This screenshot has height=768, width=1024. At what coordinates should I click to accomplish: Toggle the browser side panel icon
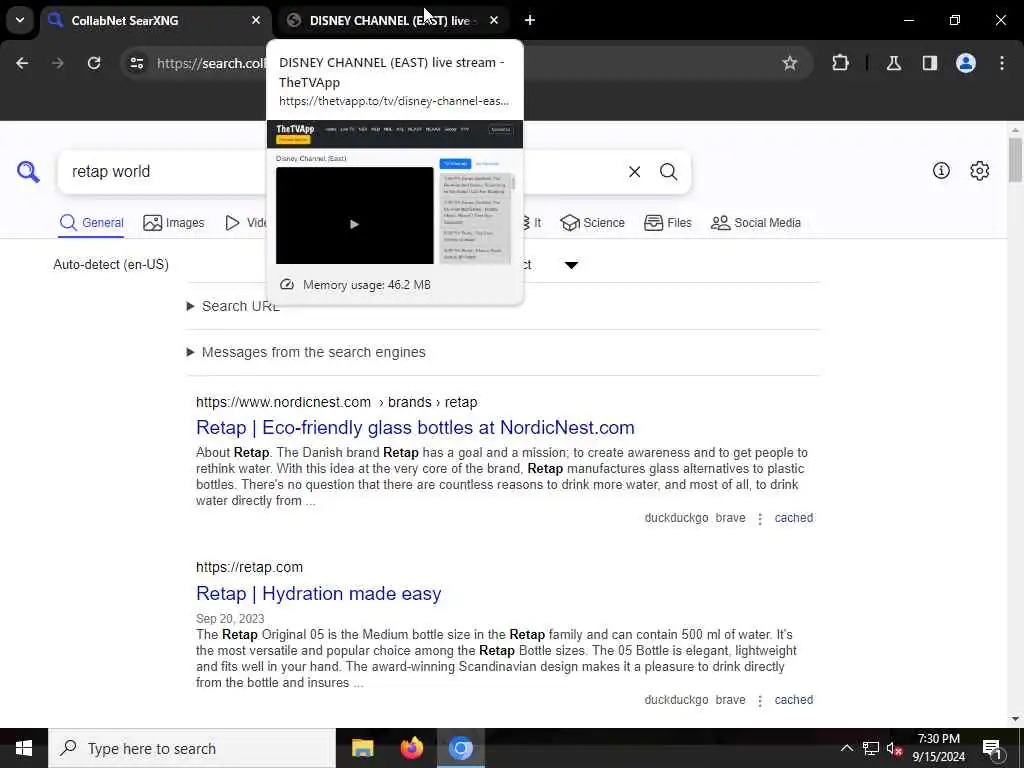point(929,63)
